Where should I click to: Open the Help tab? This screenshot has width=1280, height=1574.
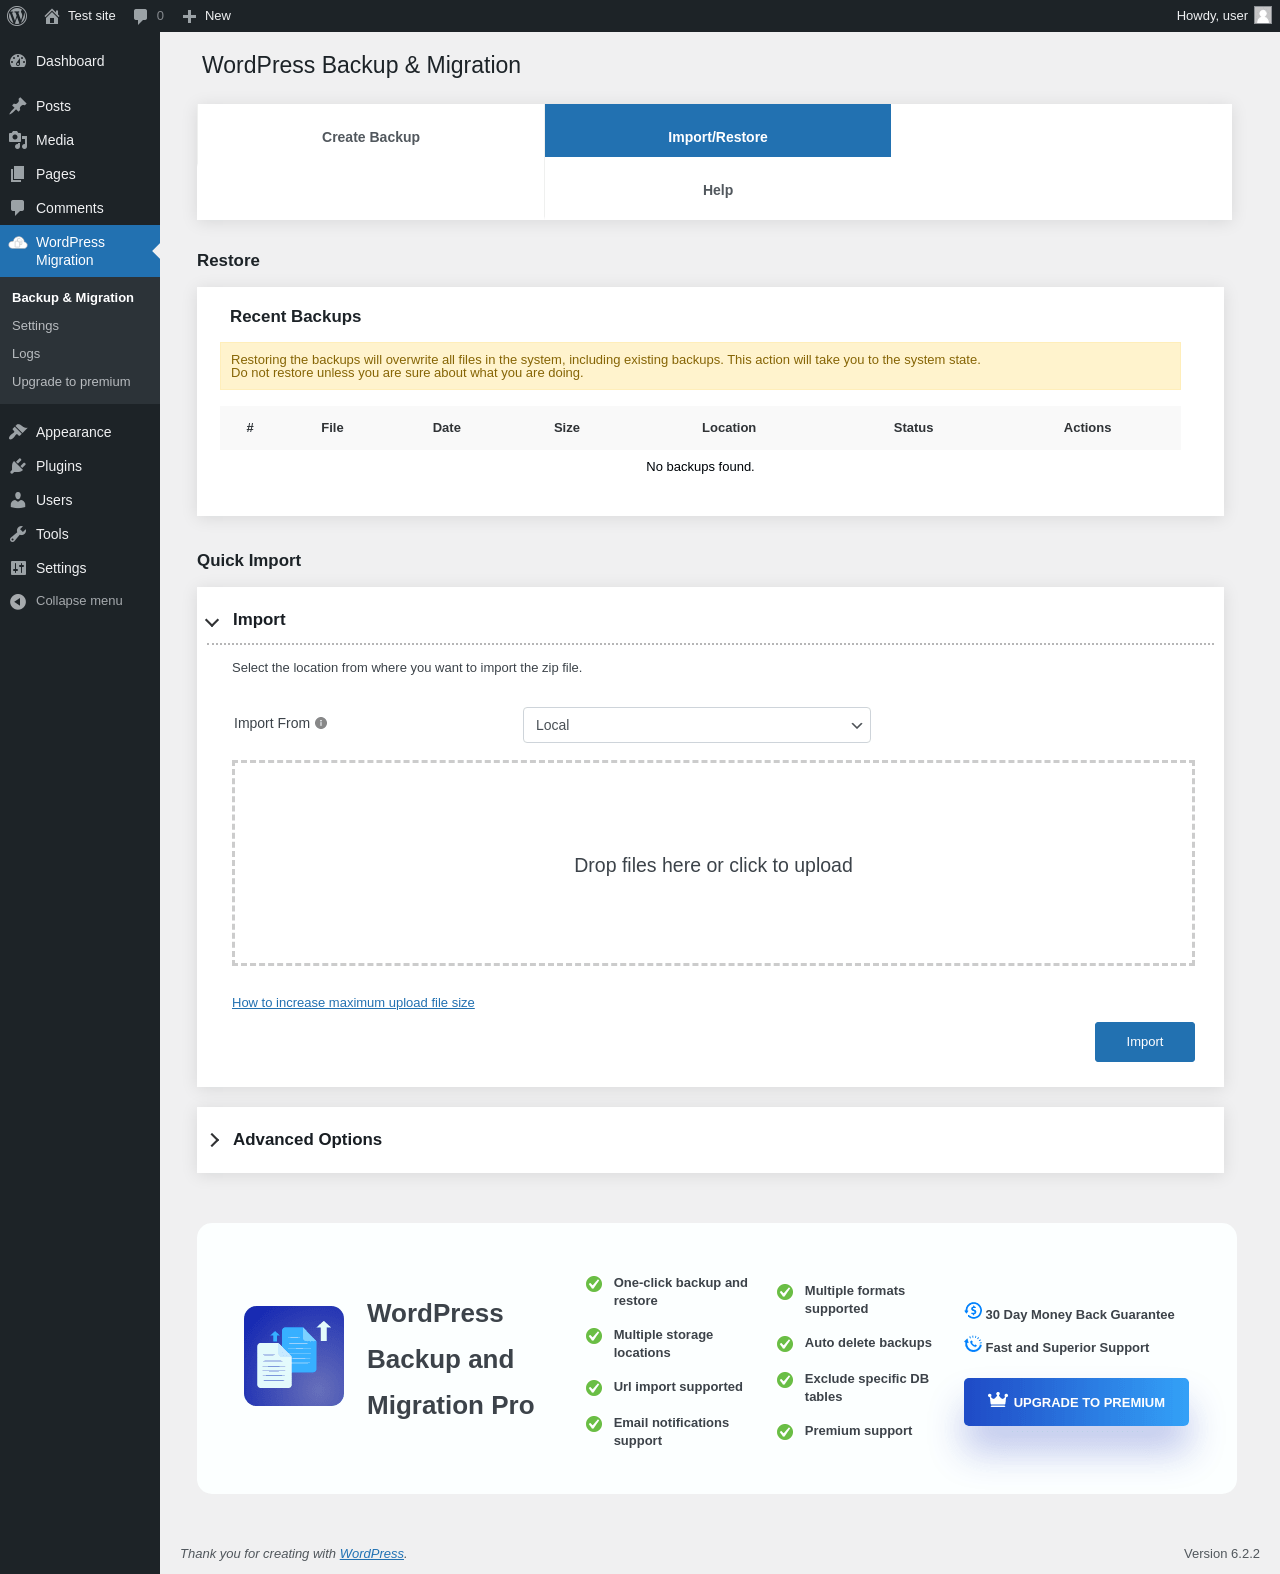(x=718, y=190)
